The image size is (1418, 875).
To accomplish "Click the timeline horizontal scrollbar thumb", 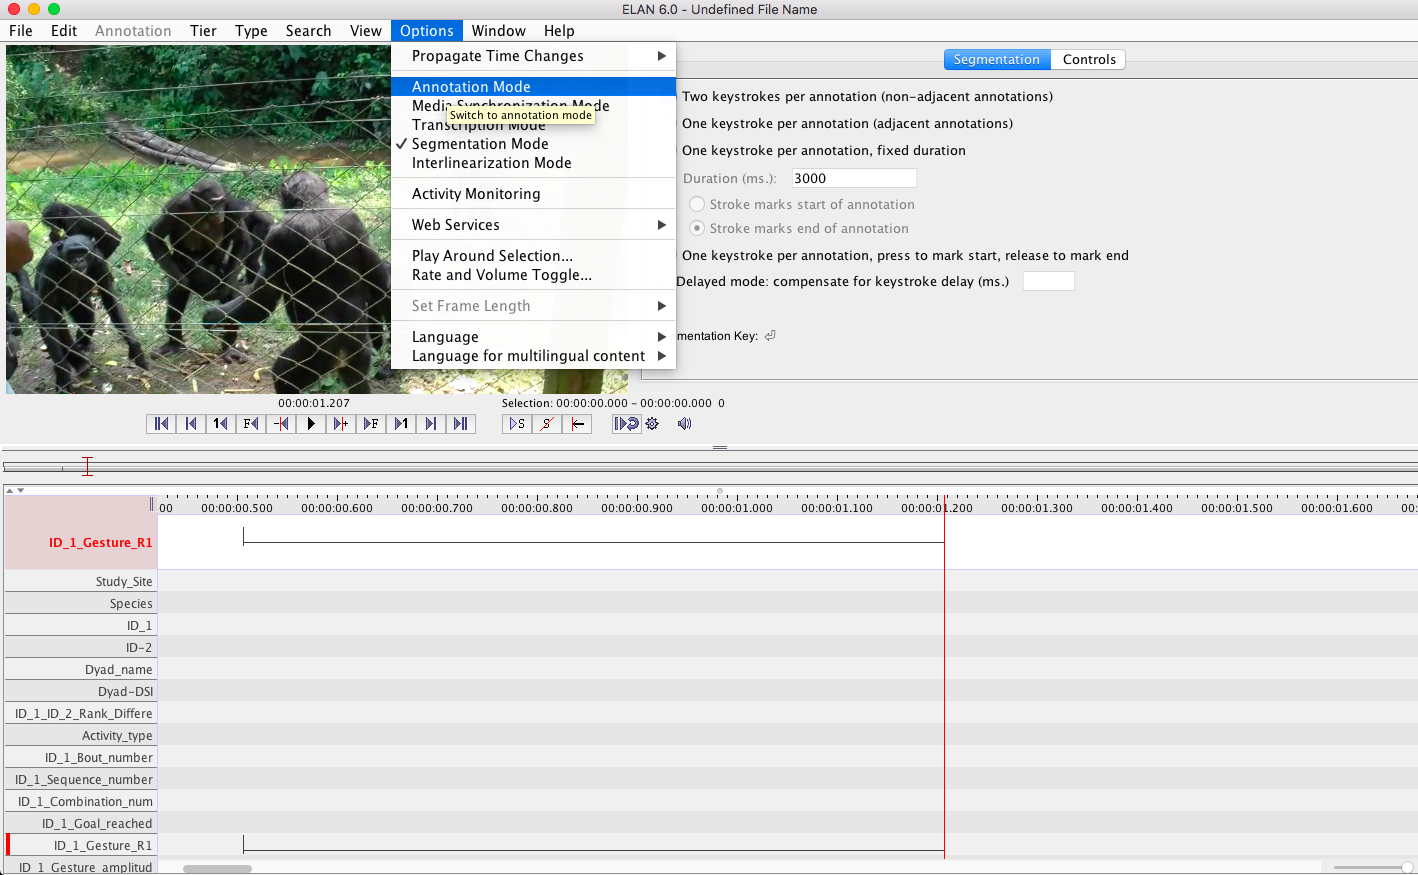I will (217, 869).
